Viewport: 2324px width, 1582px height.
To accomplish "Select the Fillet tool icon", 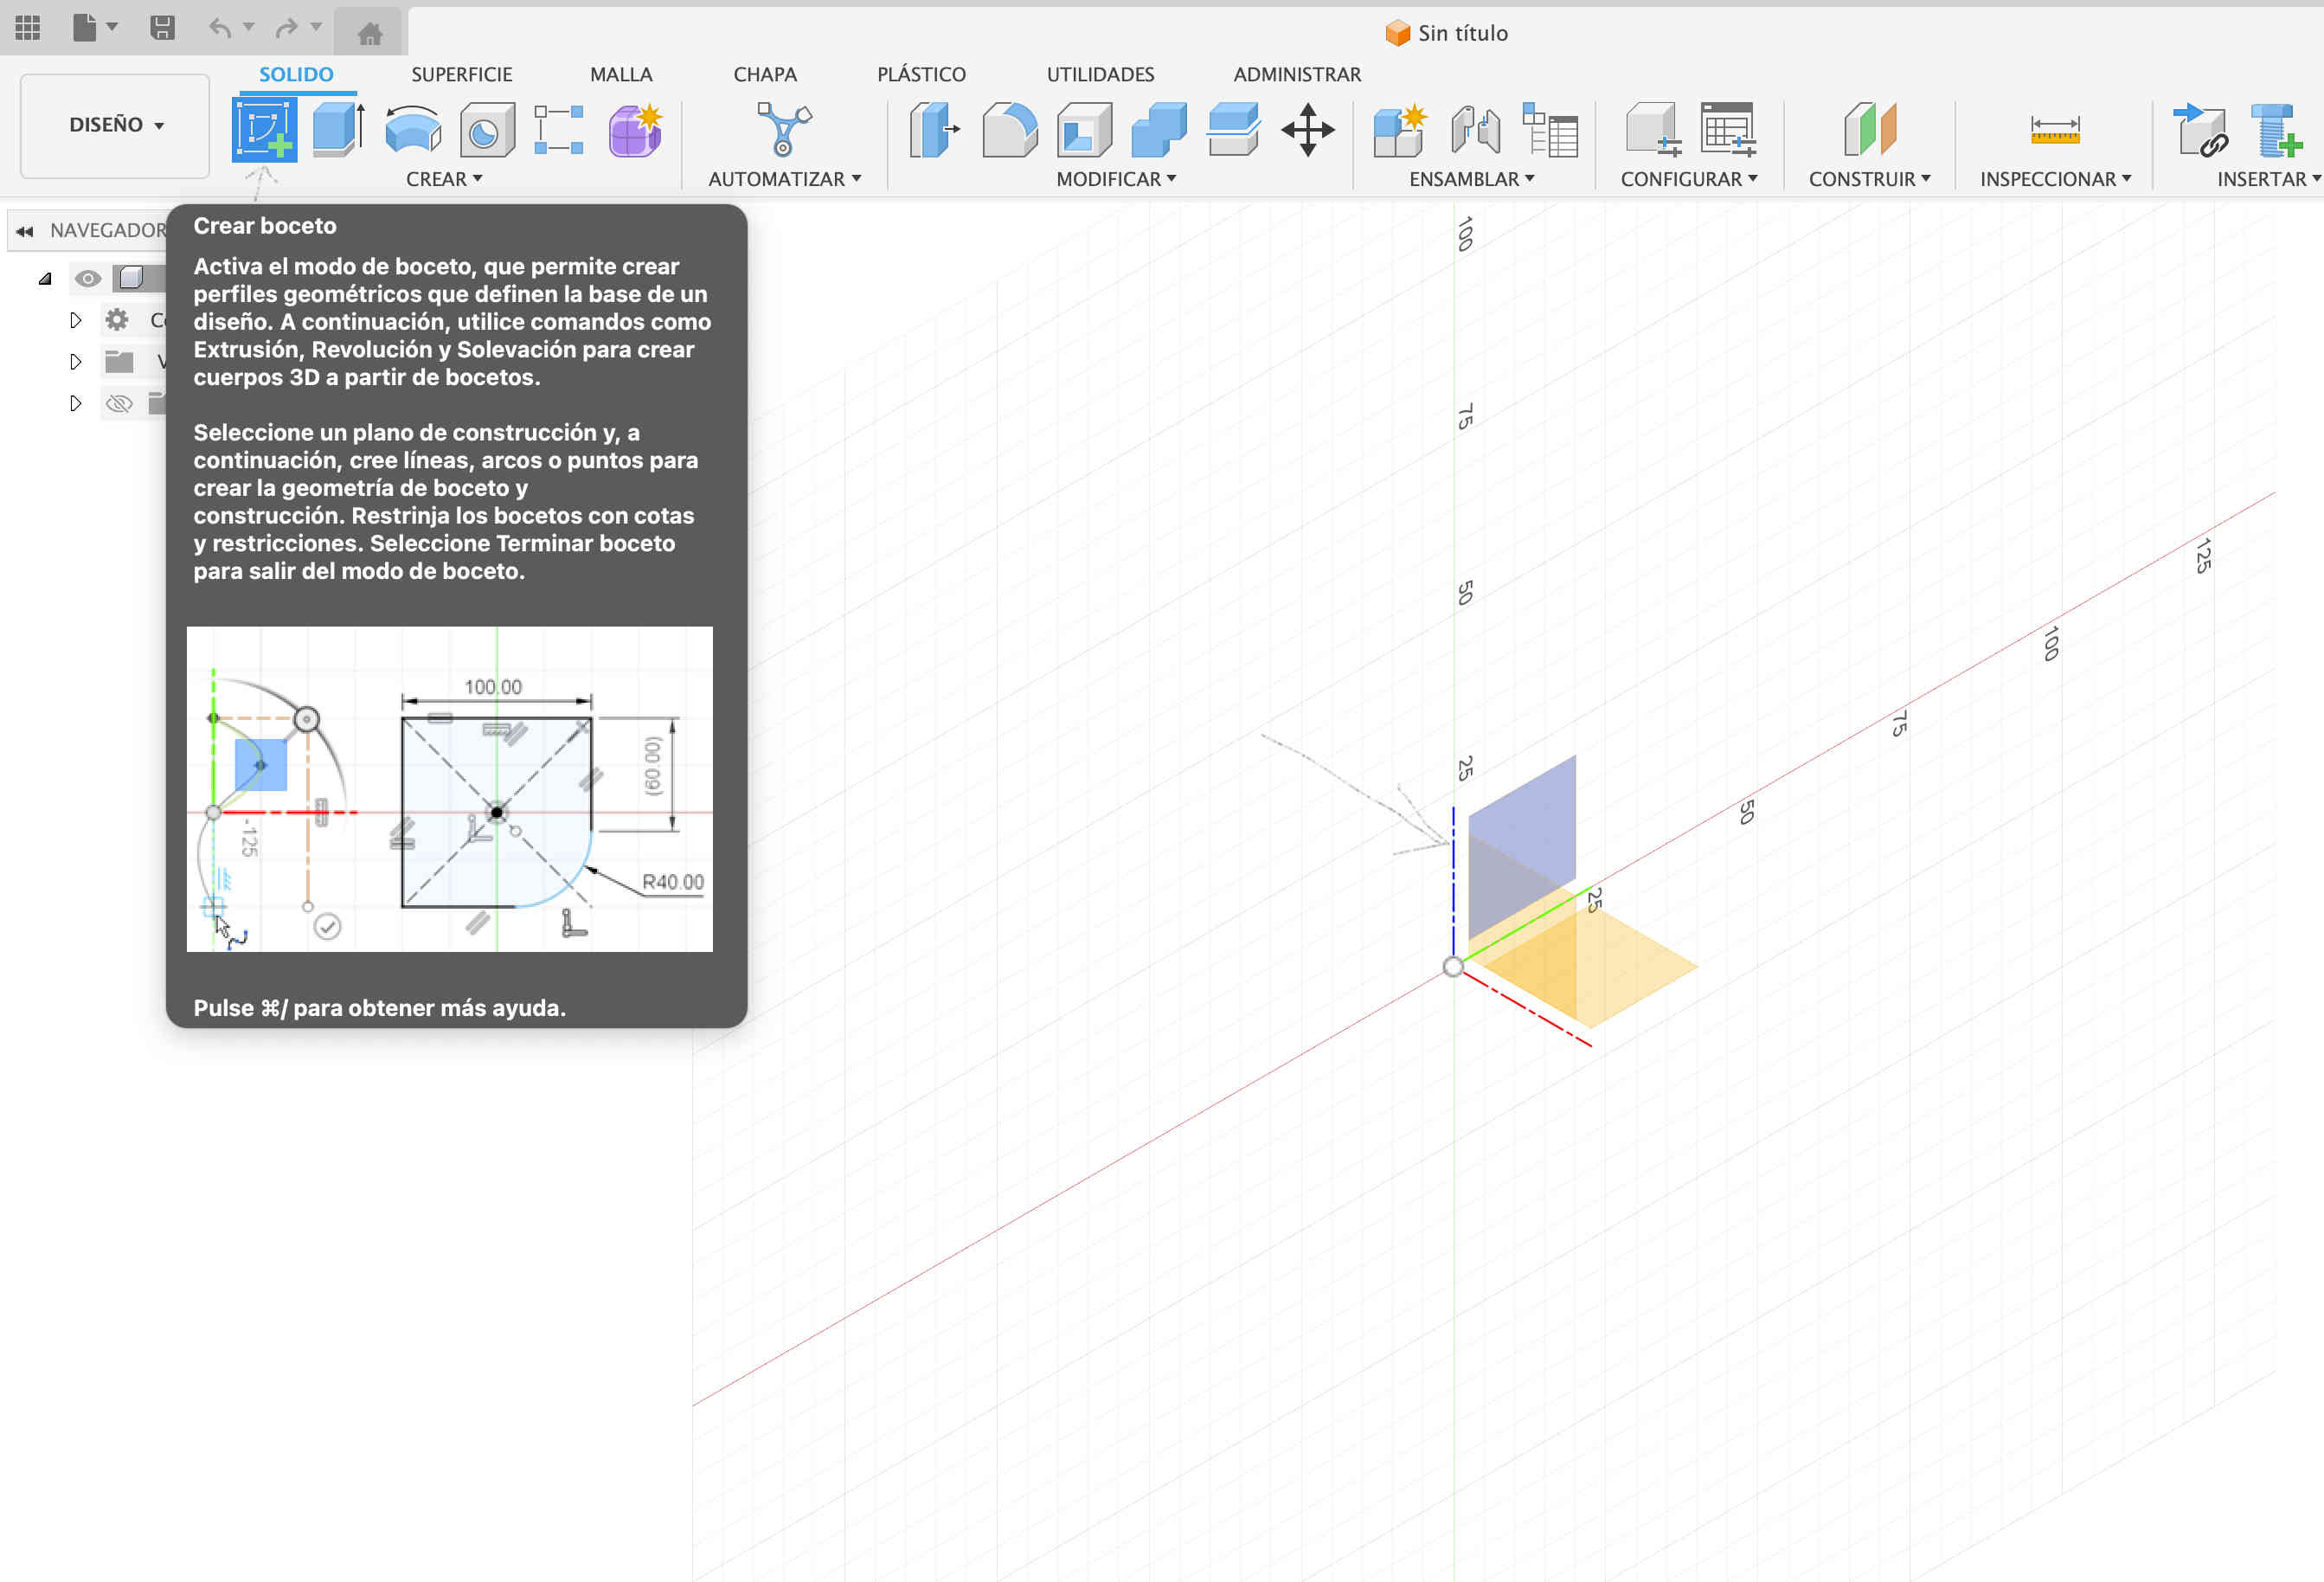I will tap(1009, 130).
